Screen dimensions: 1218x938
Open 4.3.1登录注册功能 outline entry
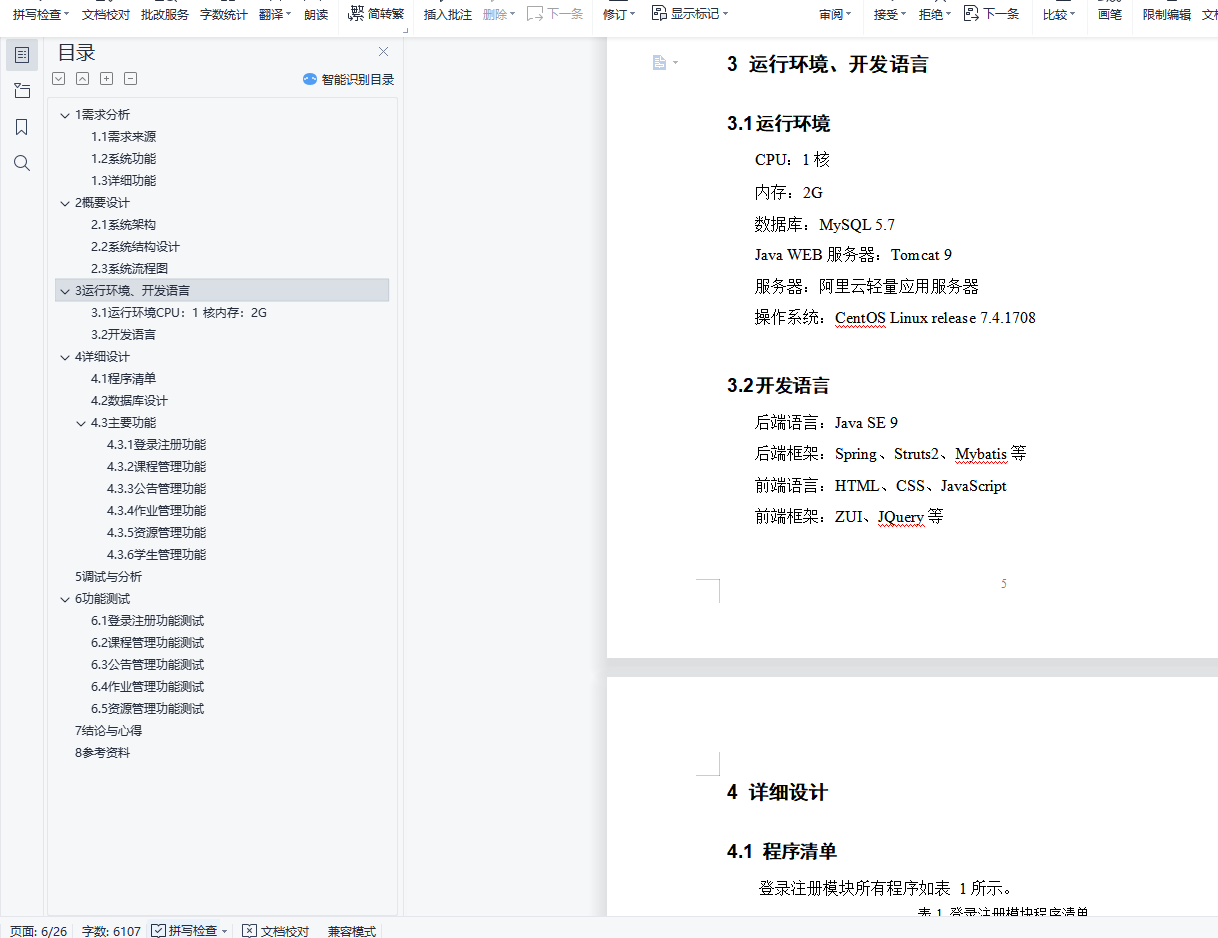tap(156, 445)
